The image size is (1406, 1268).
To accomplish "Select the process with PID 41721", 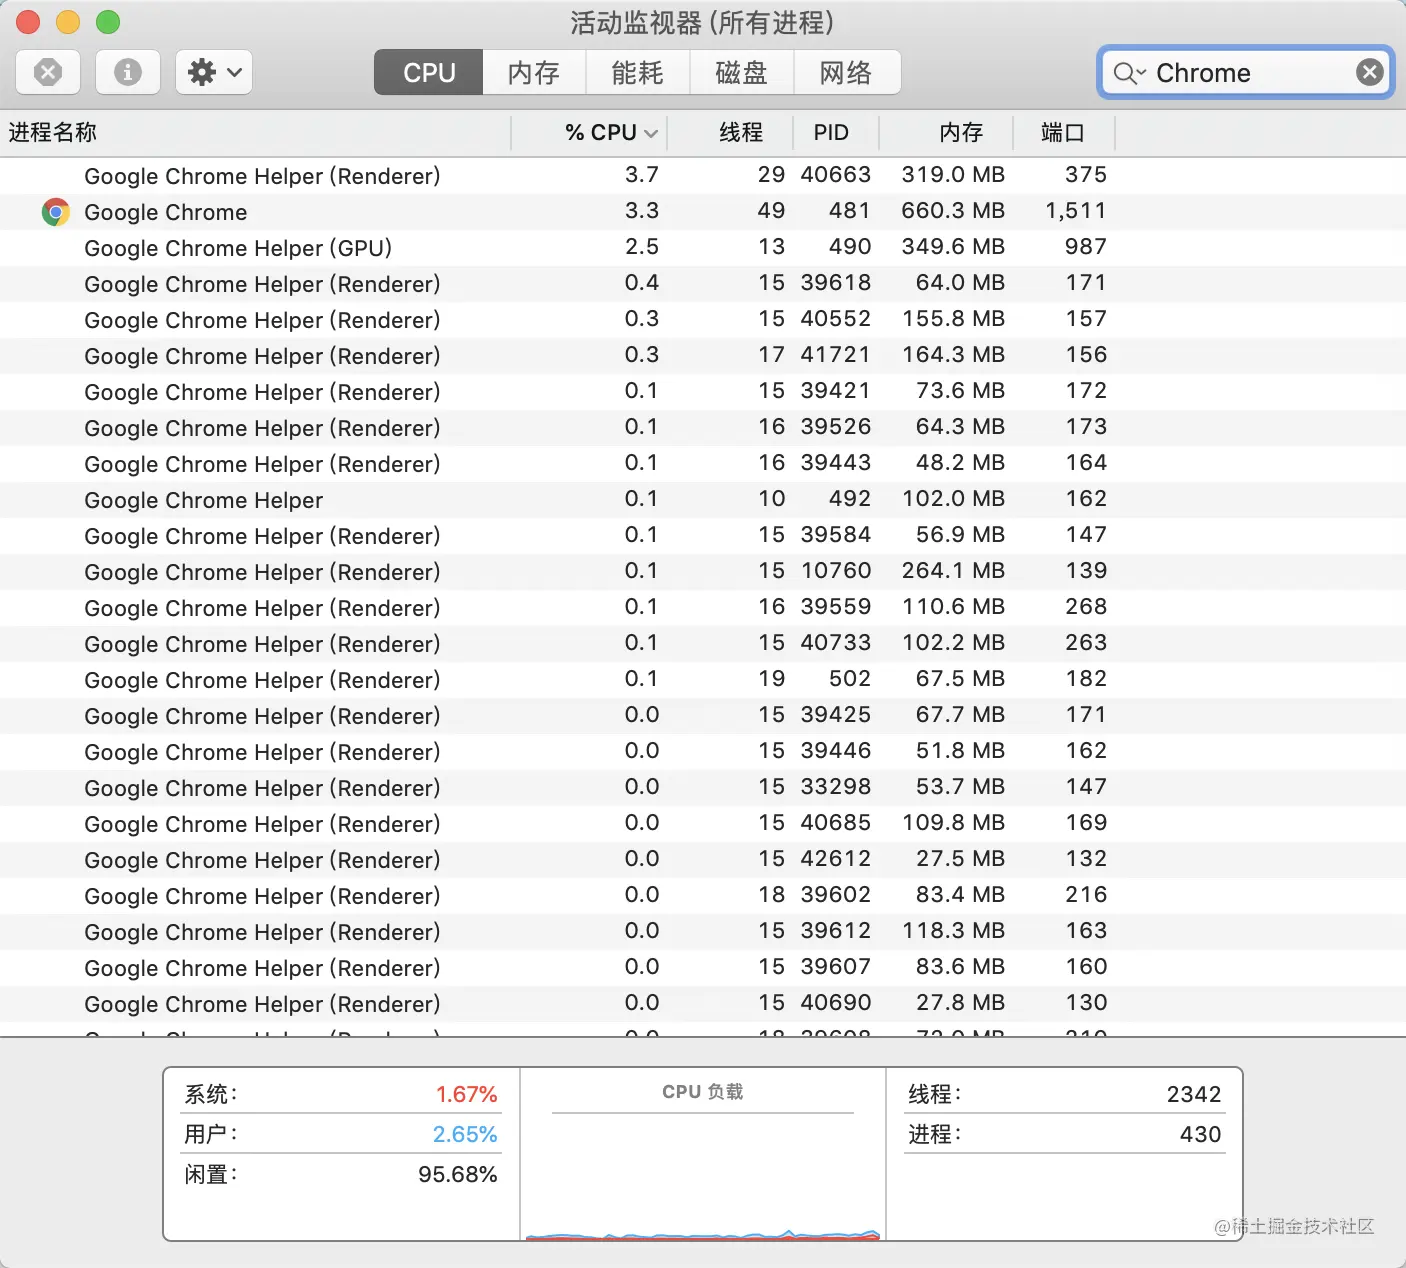I will coord(703,356).
